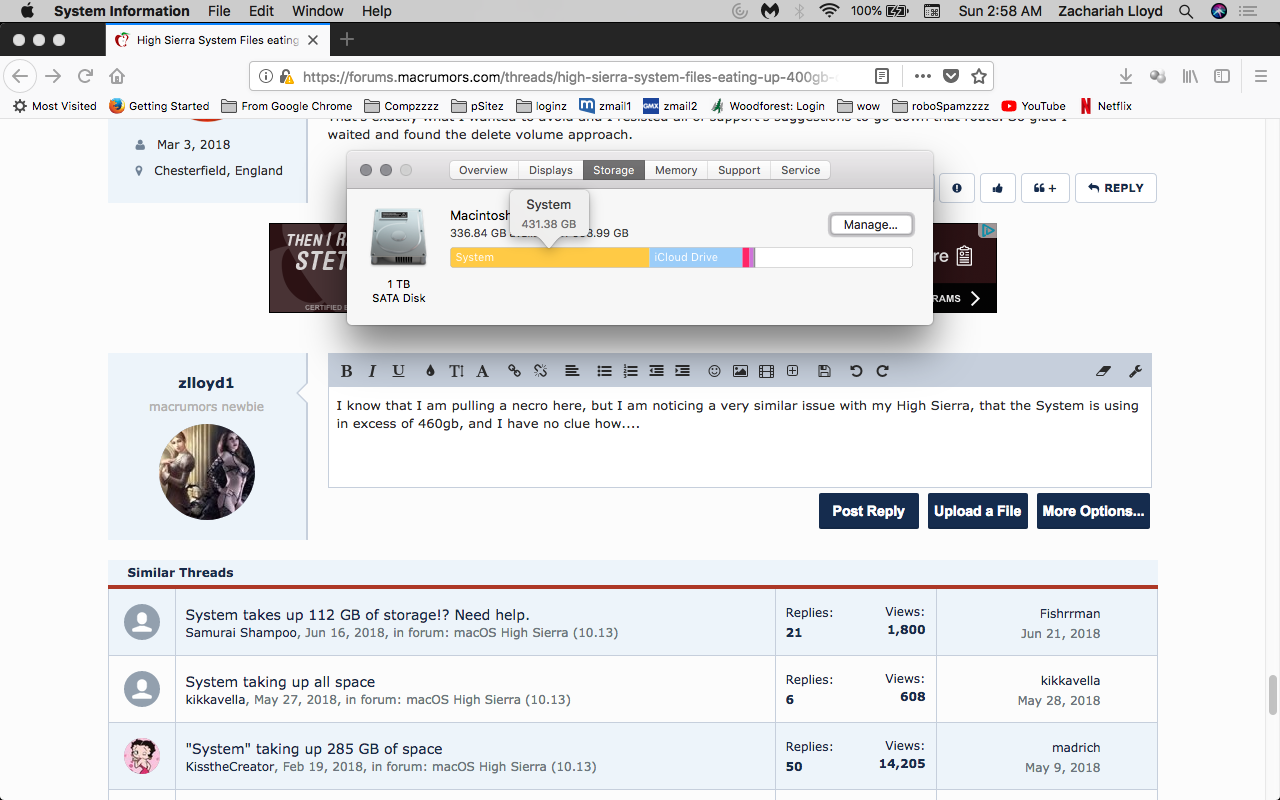
Task: Toggle italic in the reply editor
Action: click(372, 371)
